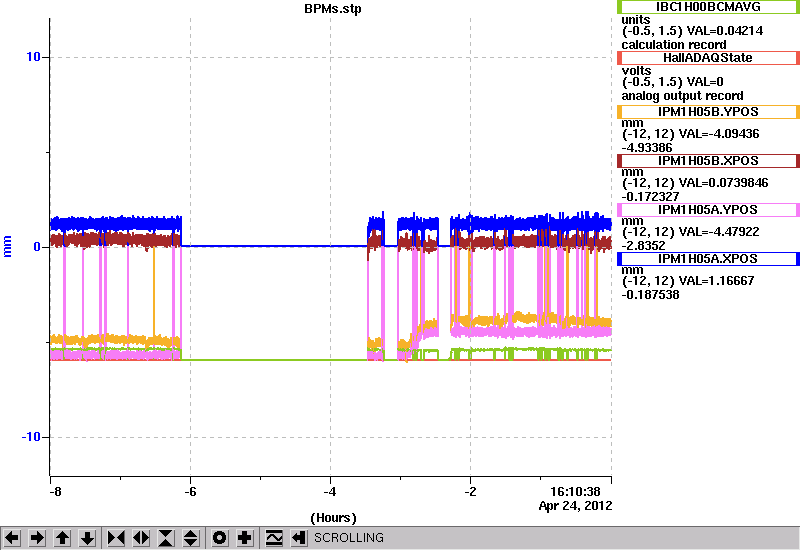Shift the plot up with the up arrow

click(x=62, y=538)
